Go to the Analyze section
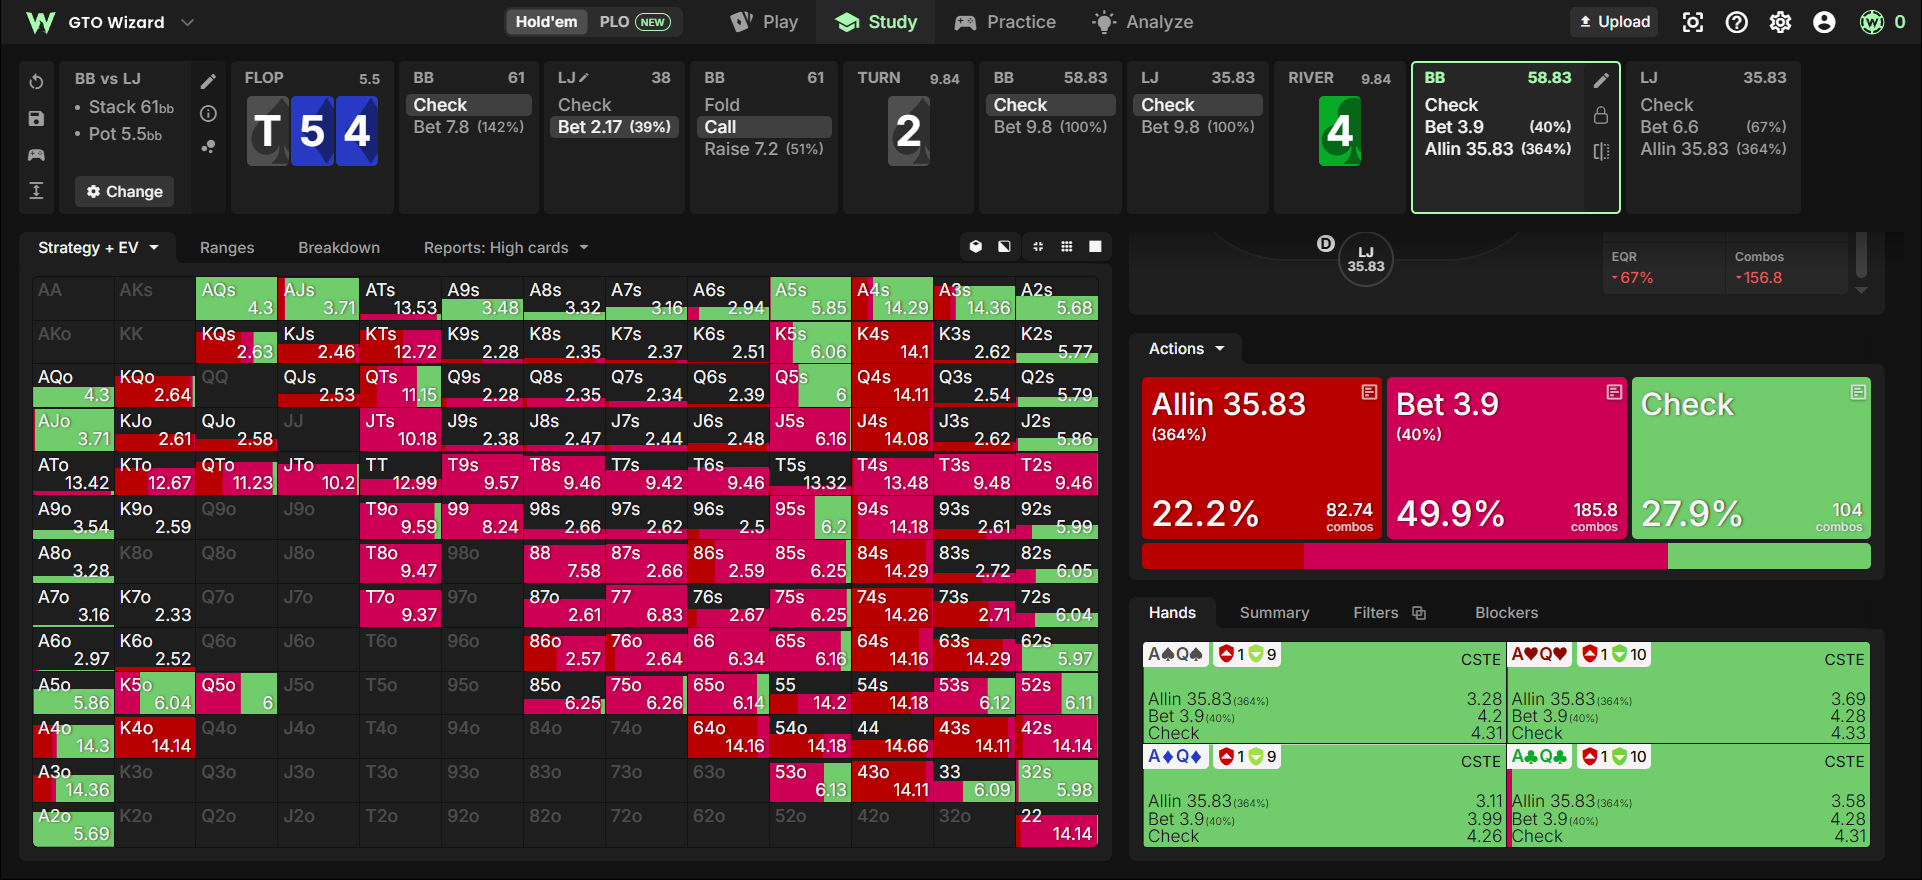1922x880 pixels. pyautogui.click(x=1143, y=22)
